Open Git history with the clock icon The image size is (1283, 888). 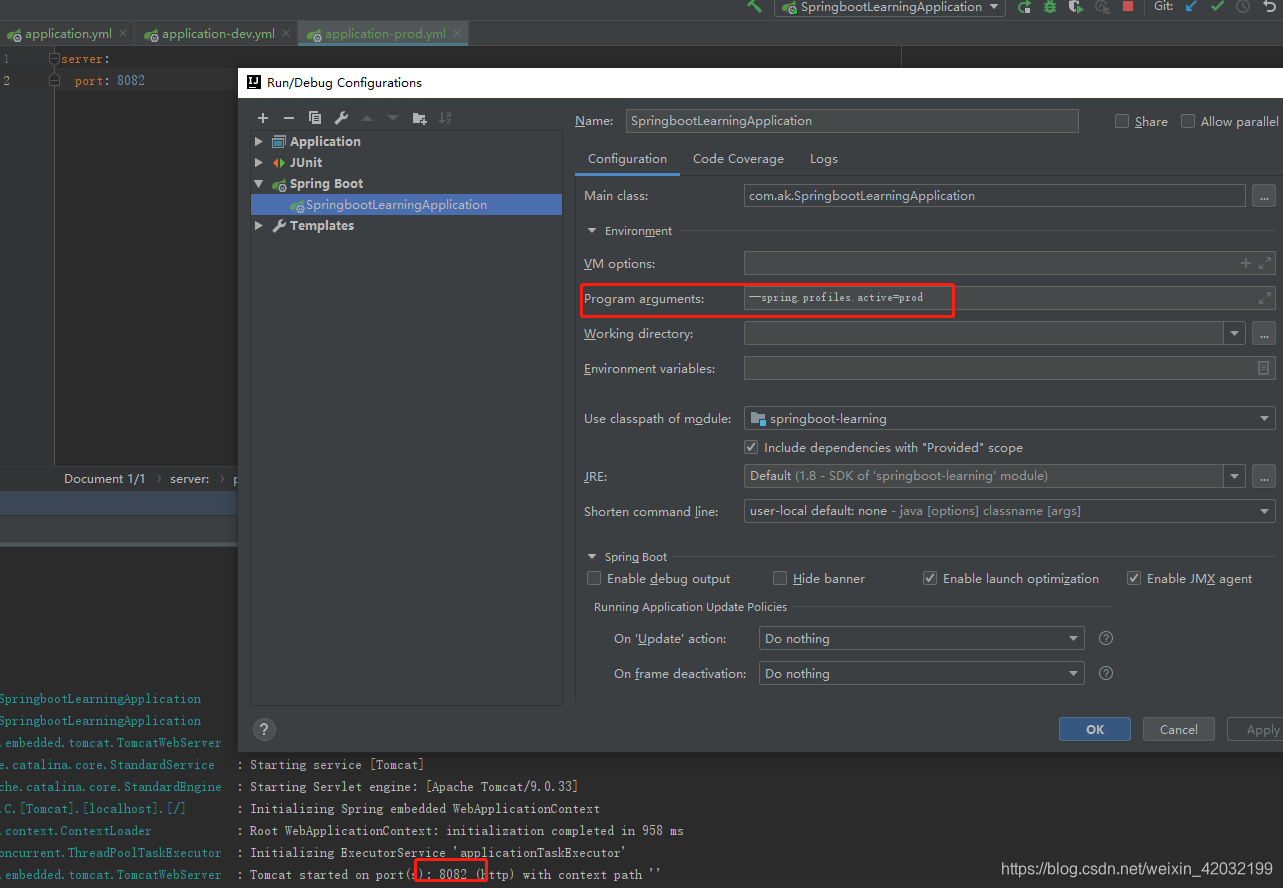1243,6
